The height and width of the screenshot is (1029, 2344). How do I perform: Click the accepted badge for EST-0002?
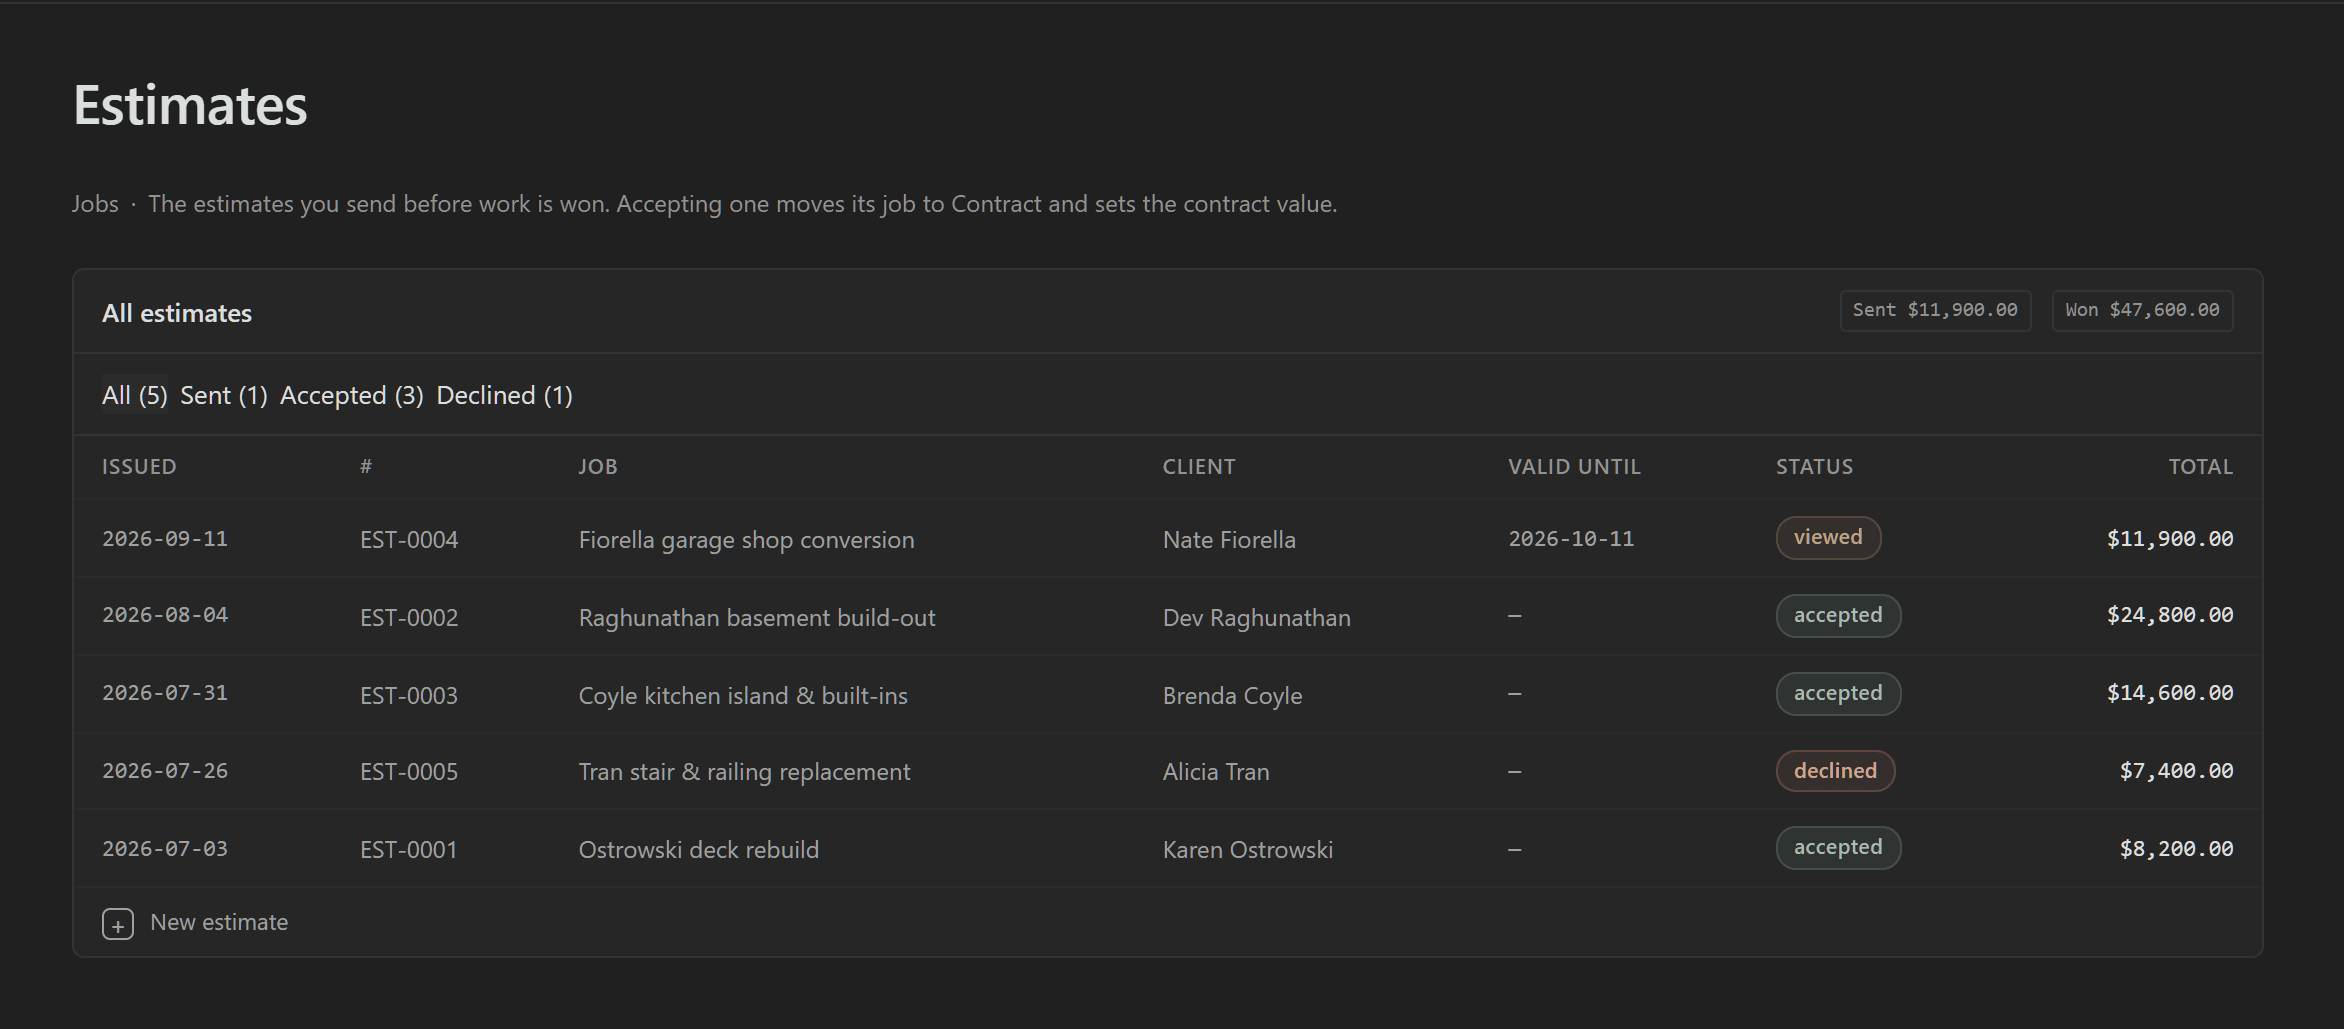[1838, 616]
